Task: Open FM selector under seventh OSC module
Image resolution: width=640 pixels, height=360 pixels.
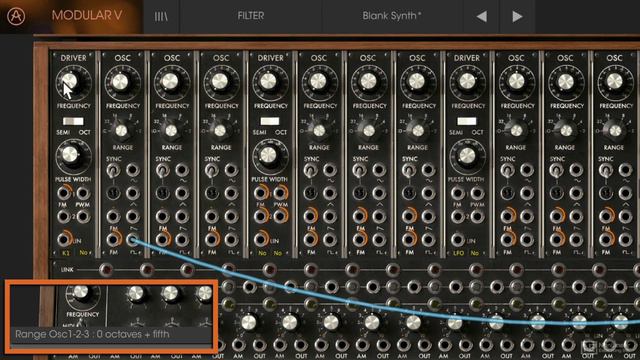Action: (508, 253)
